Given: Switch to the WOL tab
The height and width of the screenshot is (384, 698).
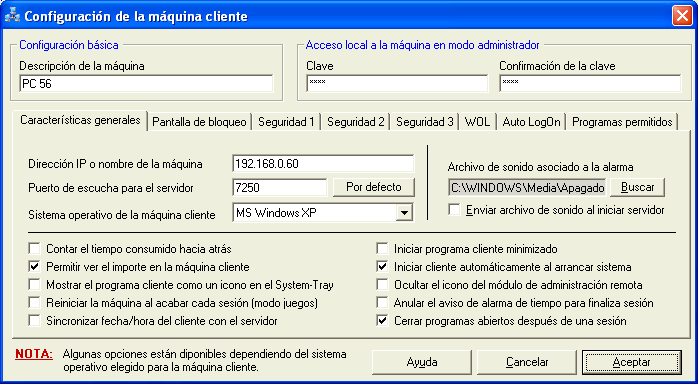Looking at the screenshot, I should click(478, 122).
